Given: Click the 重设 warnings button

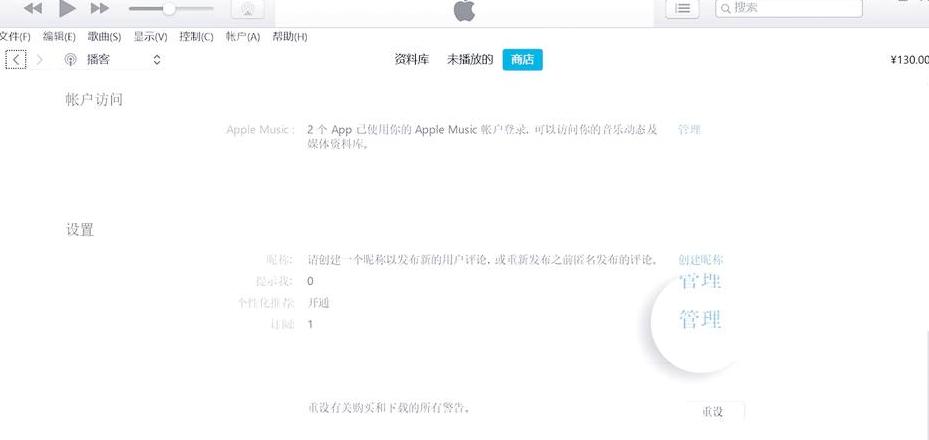Looking at the screenshot, I should click(713, 412).
